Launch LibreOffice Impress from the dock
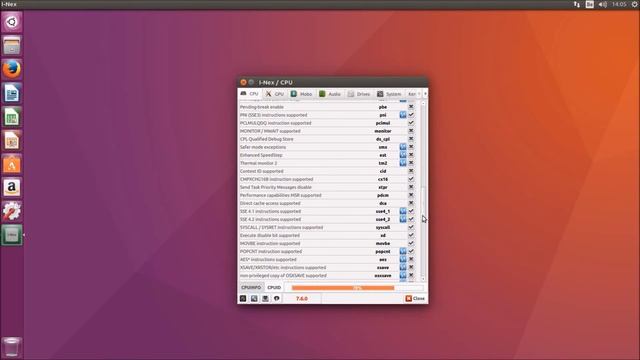This screenshot has width=640, height=360. pos(12,140)
